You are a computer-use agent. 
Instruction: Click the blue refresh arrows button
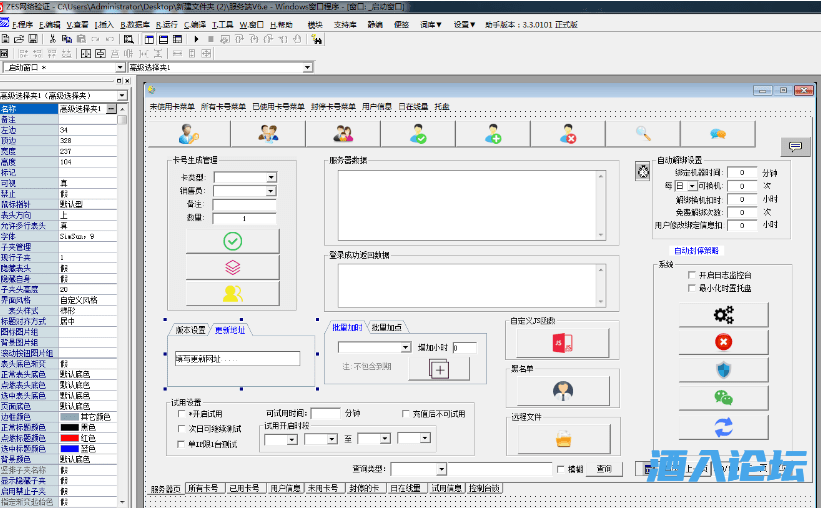724,426
